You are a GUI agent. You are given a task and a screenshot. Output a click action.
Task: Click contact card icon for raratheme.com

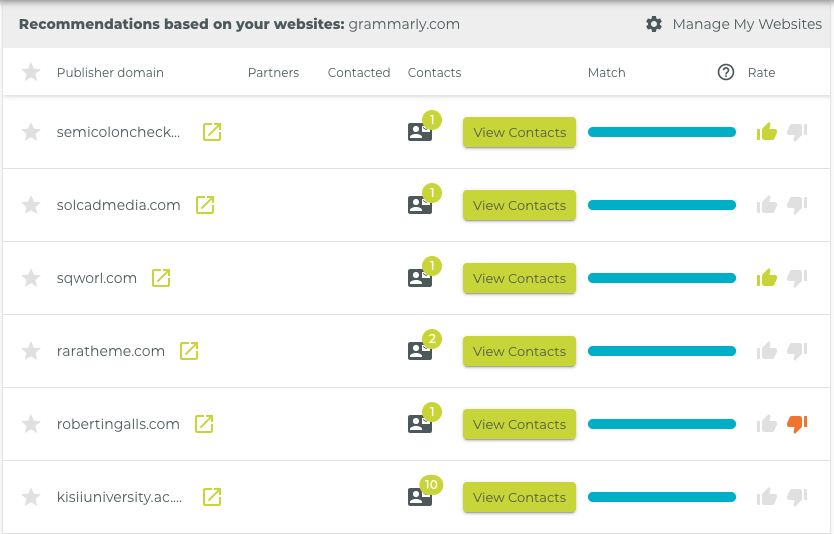click(x=420, y=351)
